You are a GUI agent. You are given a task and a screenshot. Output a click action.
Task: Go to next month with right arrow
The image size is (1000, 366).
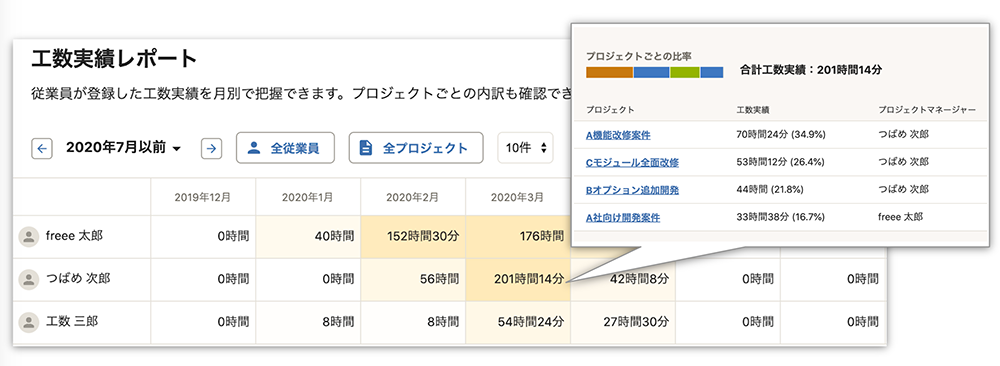pos(212,149)
